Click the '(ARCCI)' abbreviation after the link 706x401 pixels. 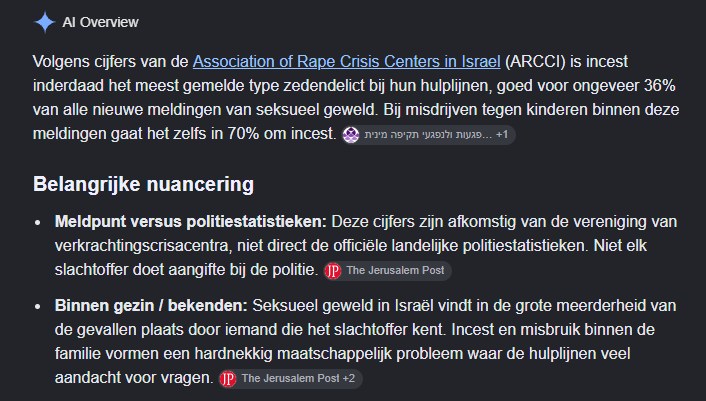[x=535, y=62]
